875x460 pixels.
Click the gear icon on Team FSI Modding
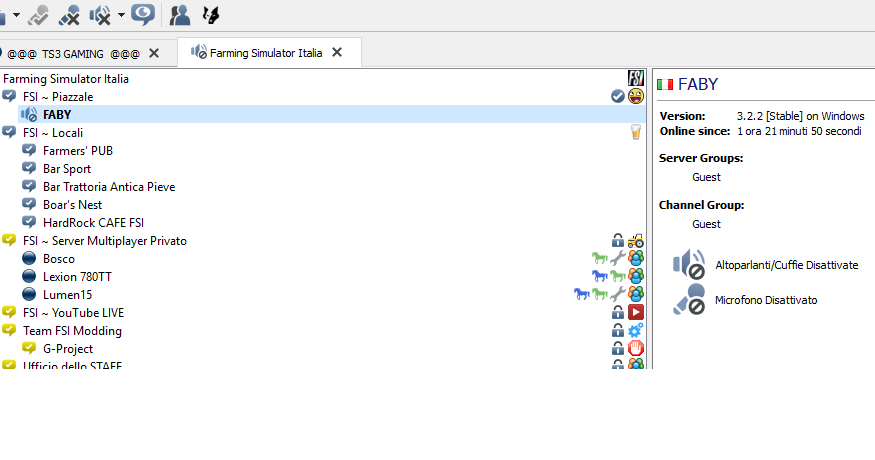[x=635, y=331]
